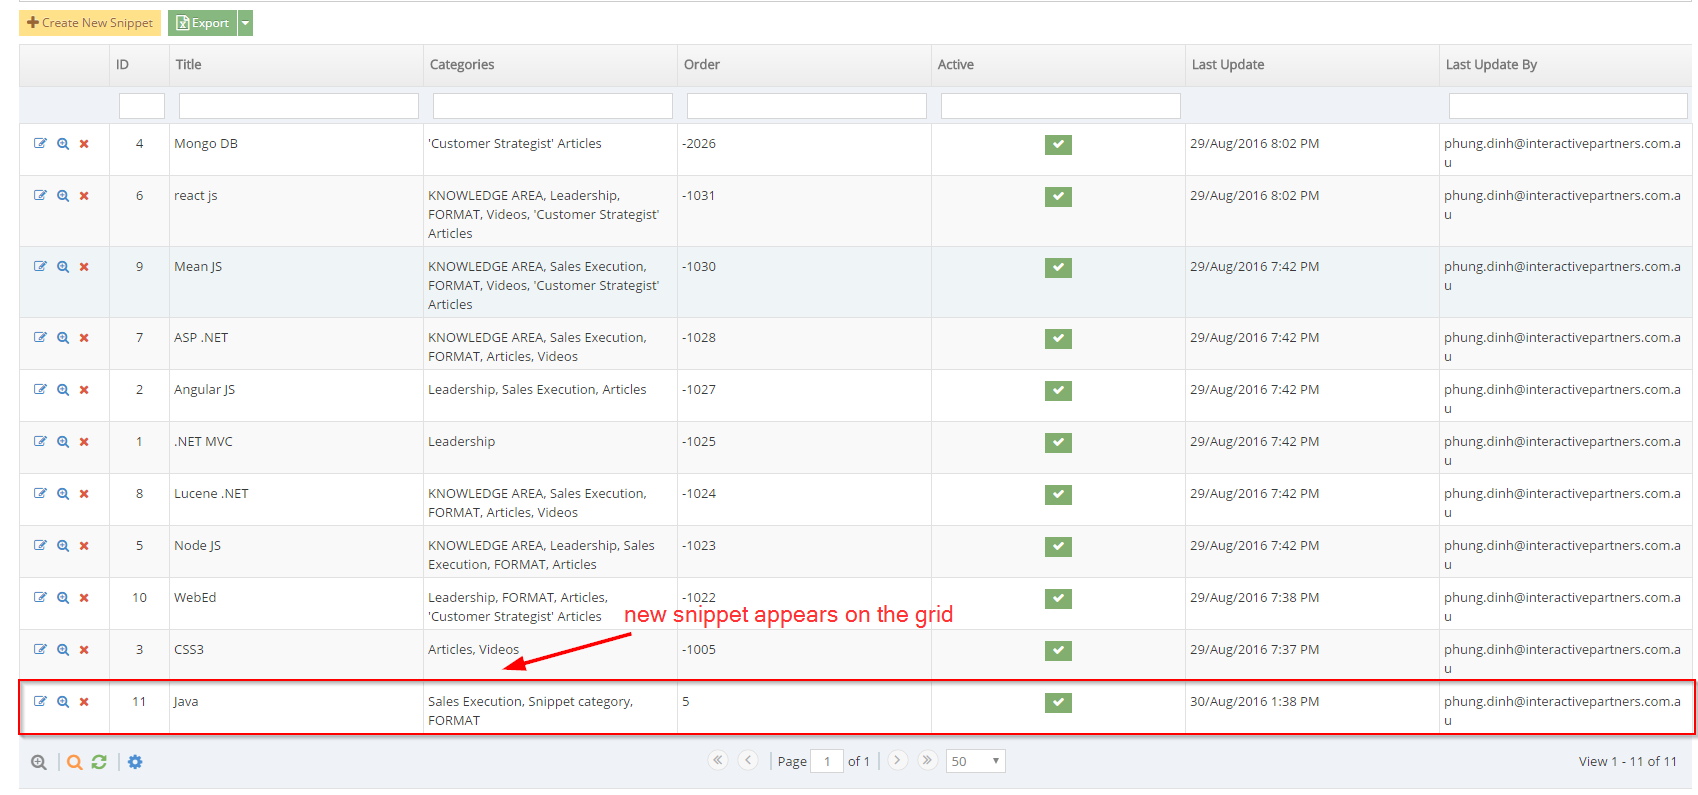Toggle the Active checkmark for Java row
The height and width of the screenshot is (795, 1698).
tap(1058, 703)
